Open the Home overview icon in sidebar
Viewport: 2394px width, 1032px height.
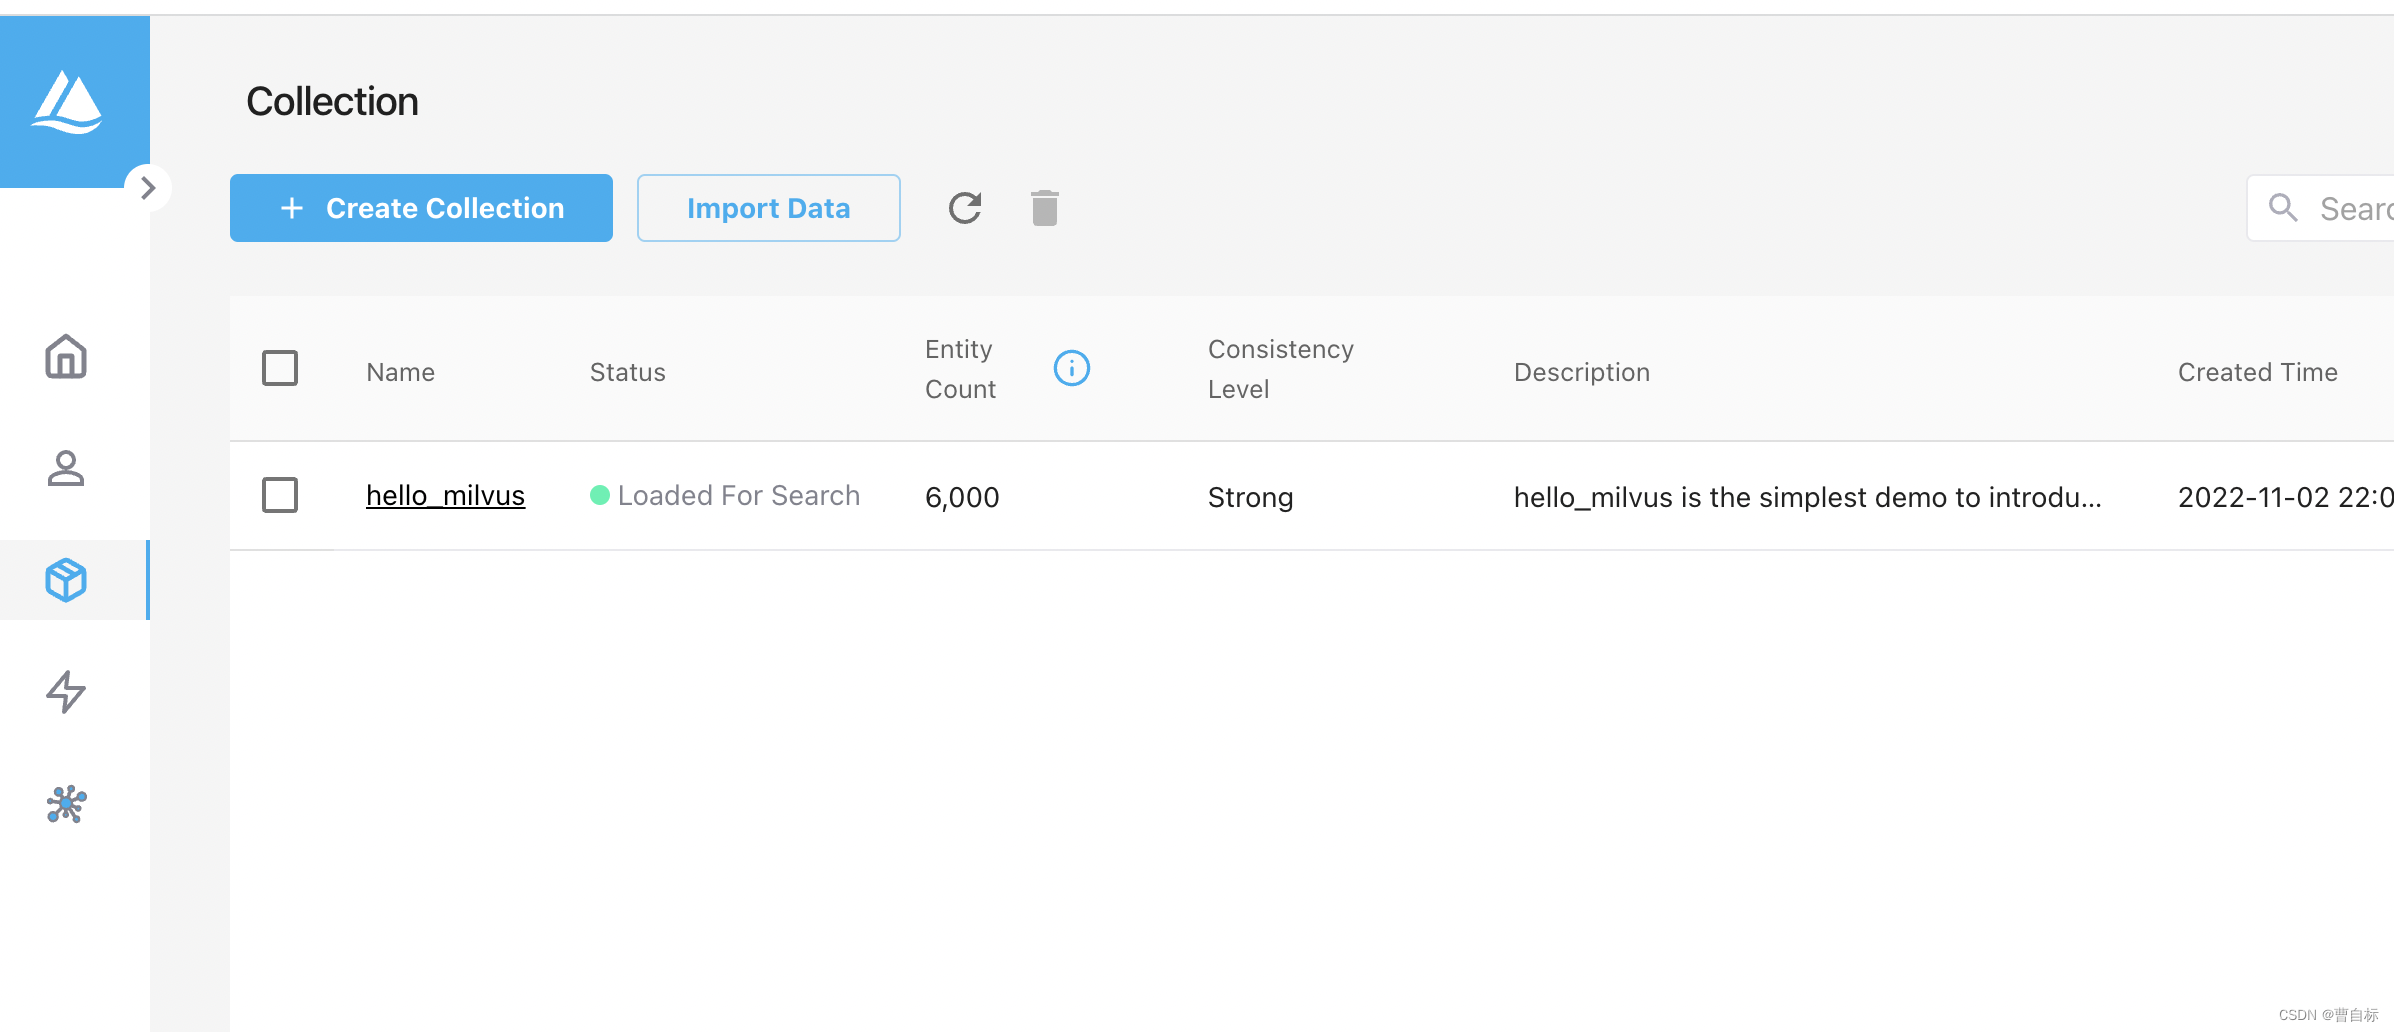66,357
